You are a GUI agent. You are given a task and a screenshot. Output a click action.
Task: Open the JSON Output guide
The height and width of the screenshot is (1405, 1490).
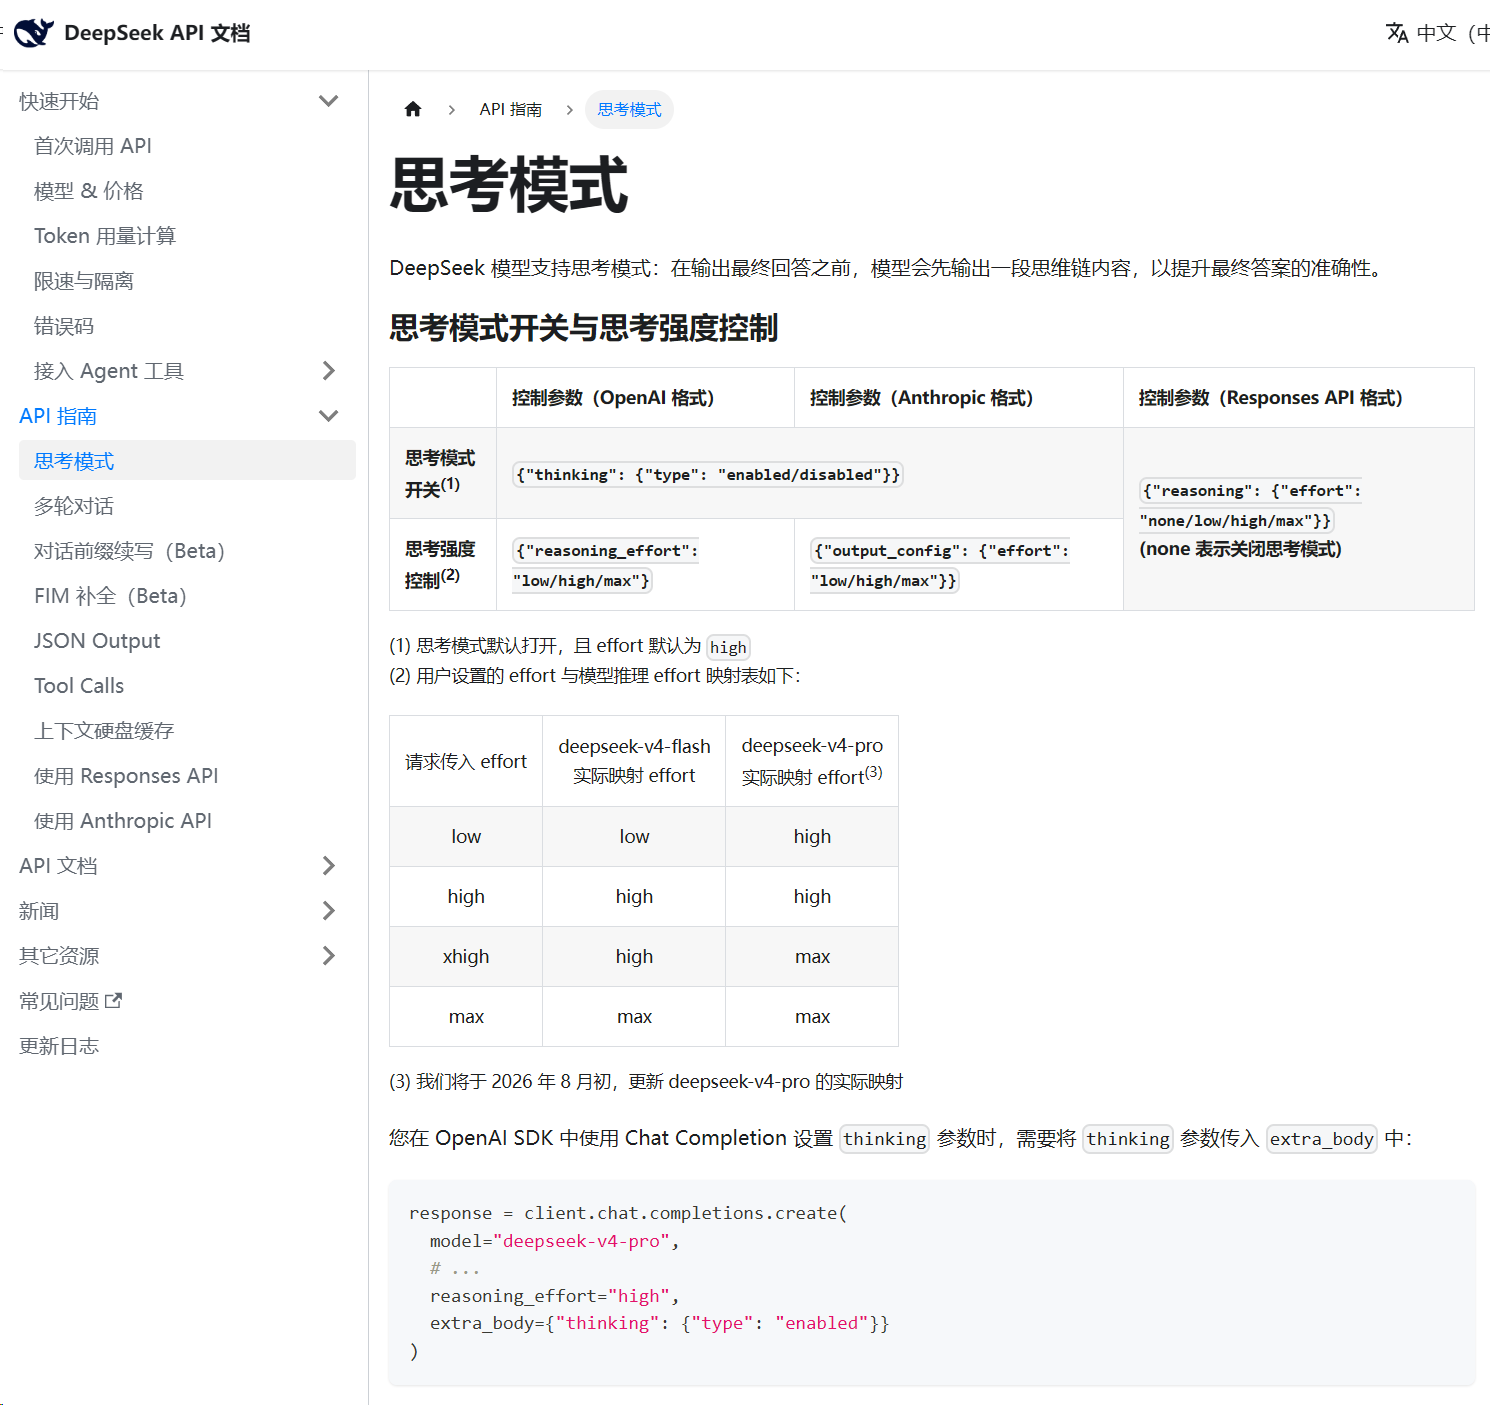[97, 641]
